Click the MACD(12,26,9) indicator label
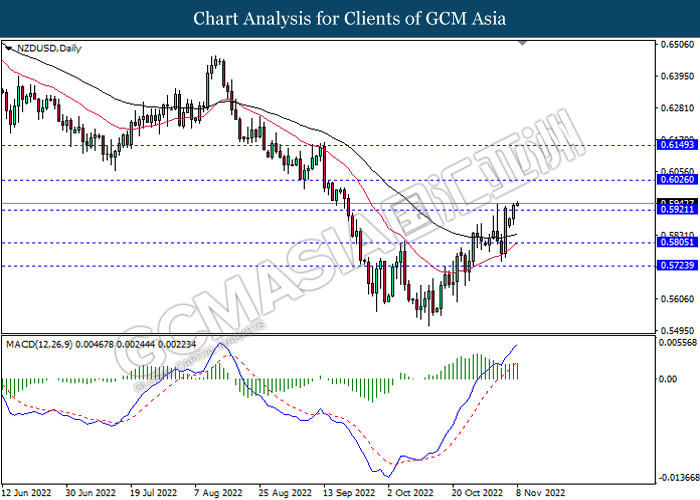Screen dimensions: 700x500 (101, 344)
